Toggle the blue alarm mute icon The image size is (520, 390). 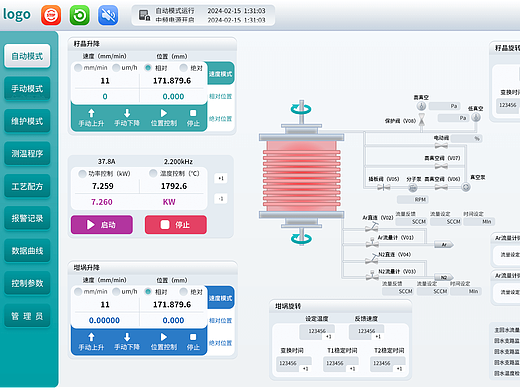coord(108,15)
